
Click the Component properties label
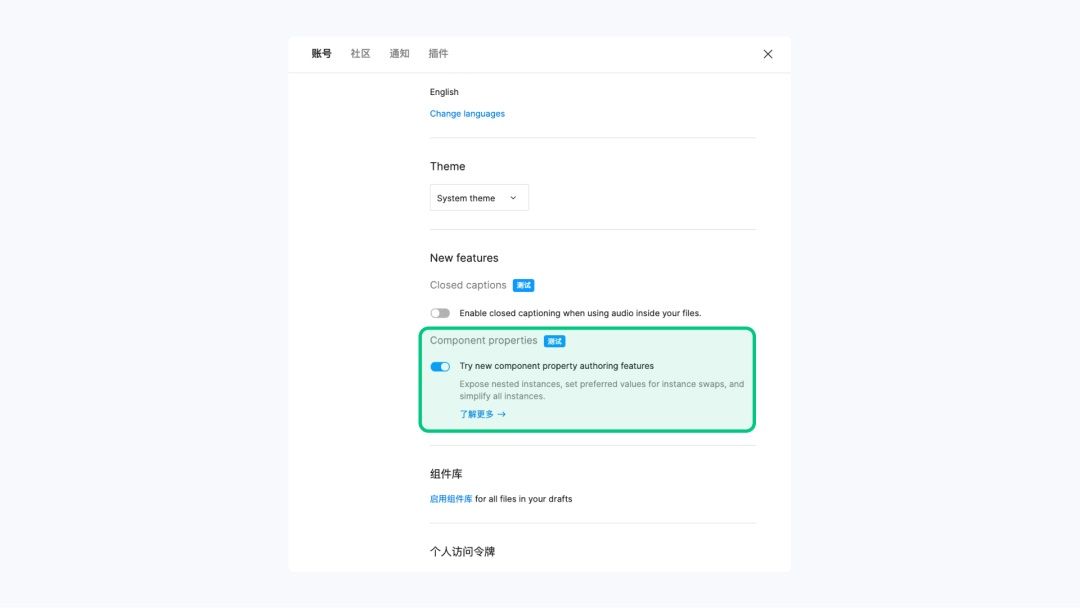[x=484, y=340]
